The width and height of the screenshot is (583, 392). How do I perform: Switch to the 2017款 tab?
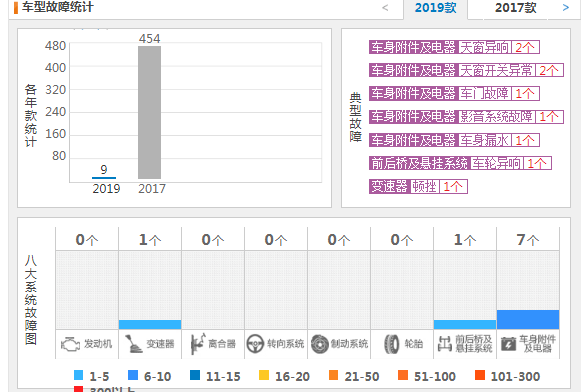pos(516,8)
